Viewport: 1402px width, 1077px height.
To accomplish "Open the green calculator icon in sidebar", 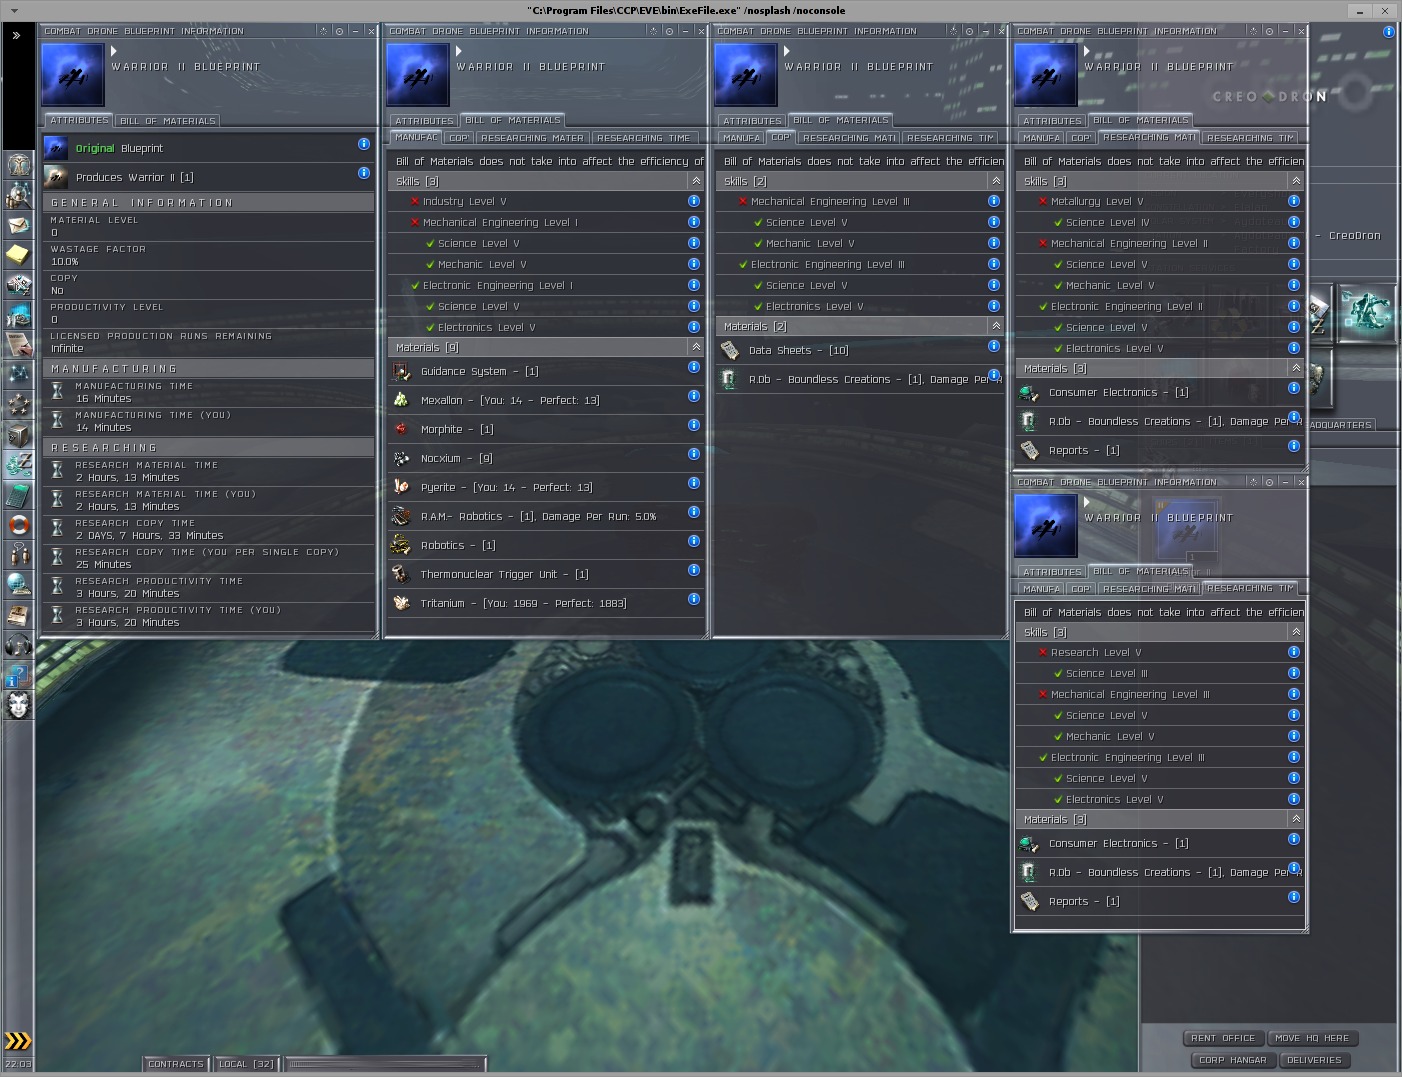I will pyautogui.click(x=19, y=494).
